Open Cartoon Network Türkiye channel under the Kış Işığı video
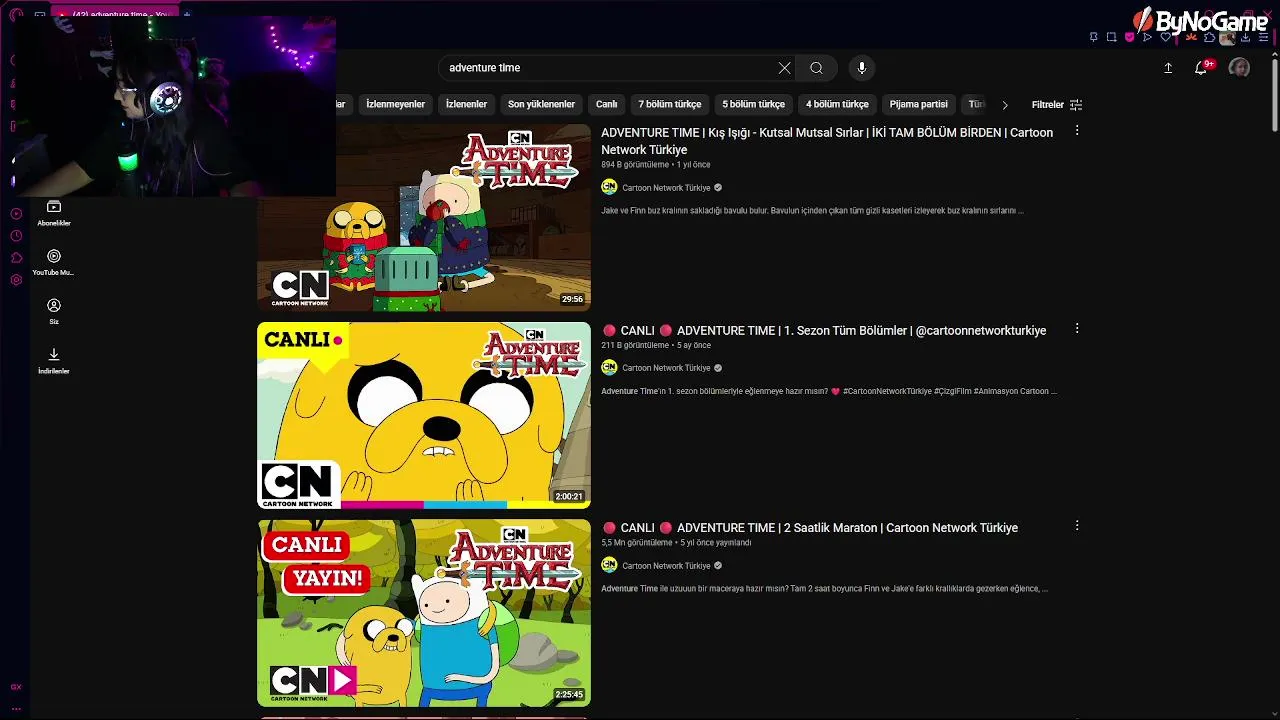This screenshot has height=720, width=1280. pyautogui.click(x=666, y=188)
